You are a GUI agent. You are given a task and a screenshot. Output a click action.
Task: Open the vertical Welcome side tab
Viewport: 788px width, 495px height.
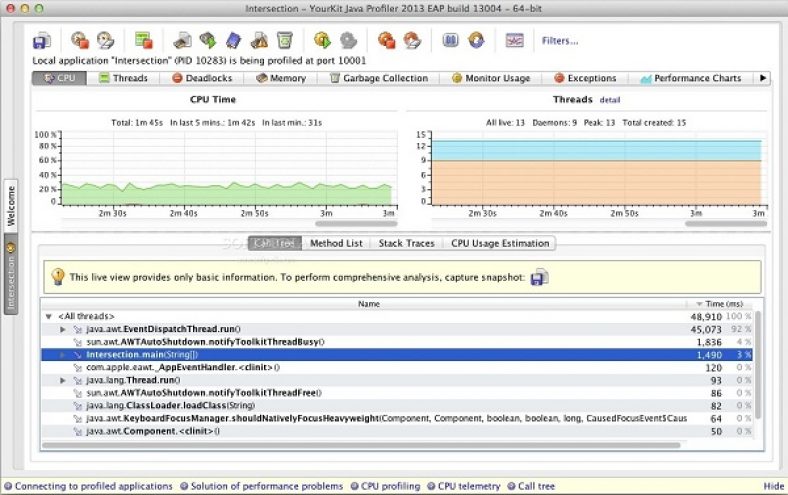(x=11, y=206)
